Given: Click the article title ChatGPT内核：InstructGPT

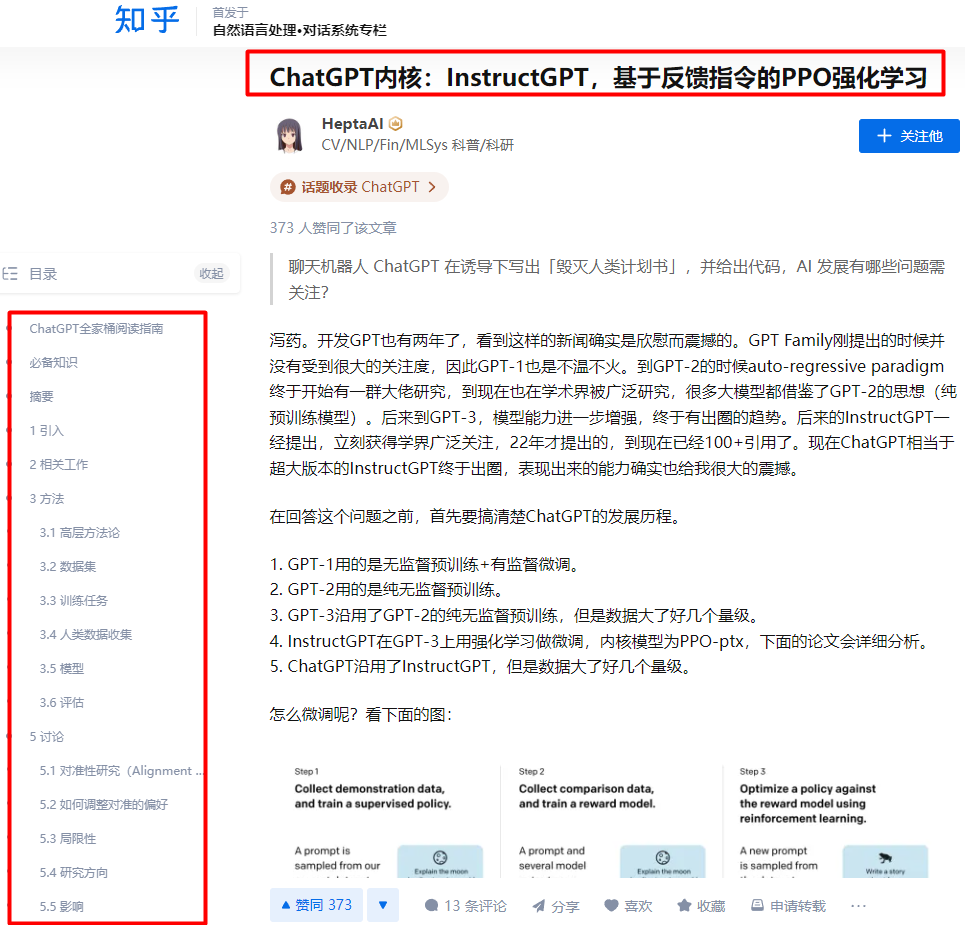Looking at the screenshot, I should pyautogui.click(x=598, y=78).
